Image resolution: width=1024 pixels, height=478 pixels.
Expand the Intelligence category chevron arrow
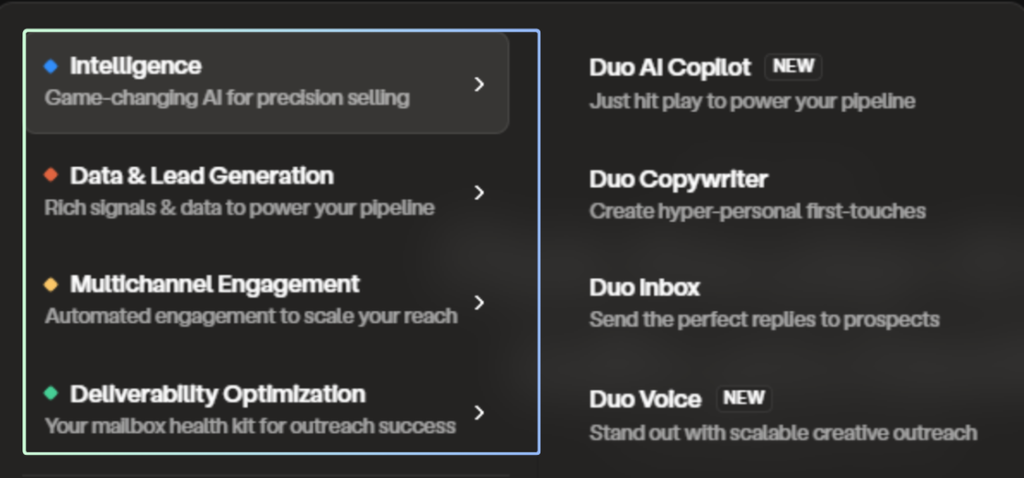[480, 84]
